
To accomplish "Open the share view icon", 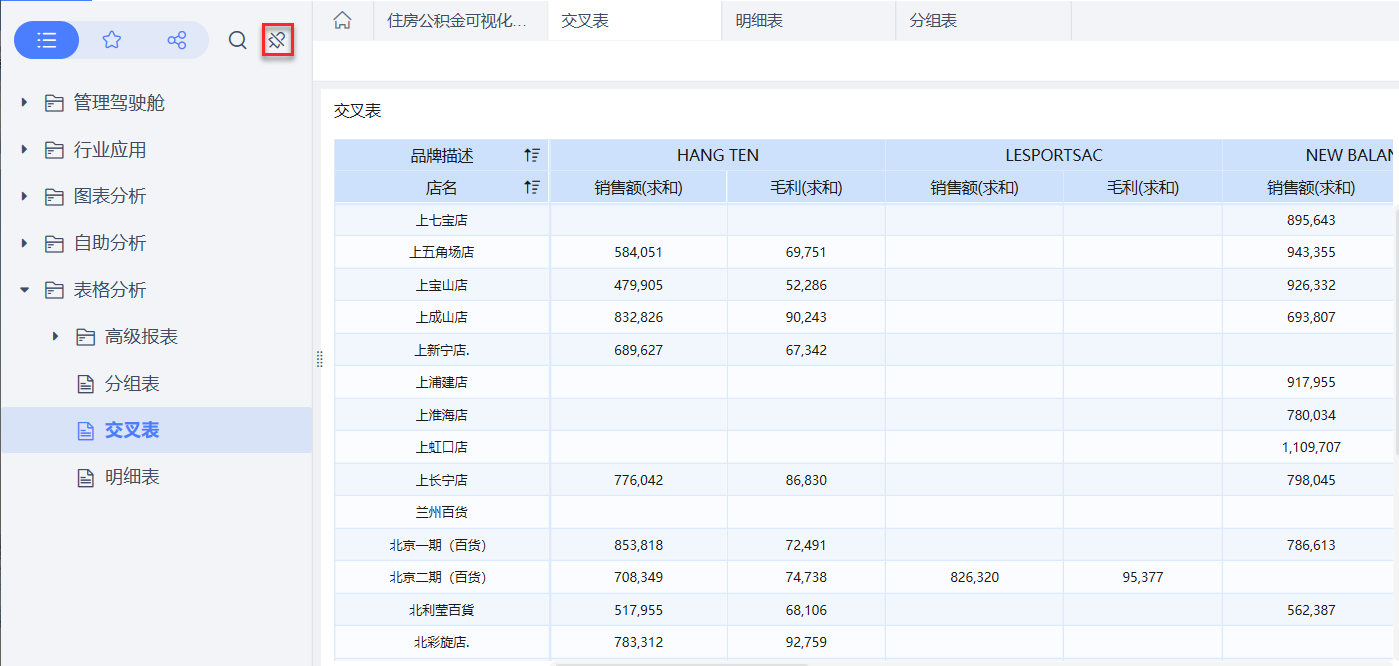I will coord(177,40).
